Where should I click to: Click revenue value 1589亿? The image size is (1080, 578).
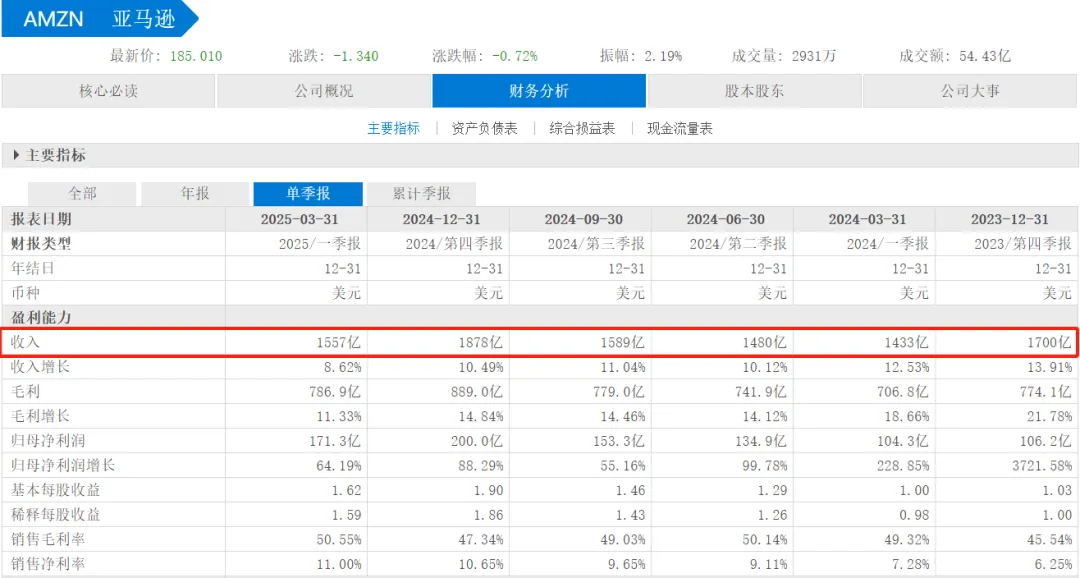coord(623,342)
